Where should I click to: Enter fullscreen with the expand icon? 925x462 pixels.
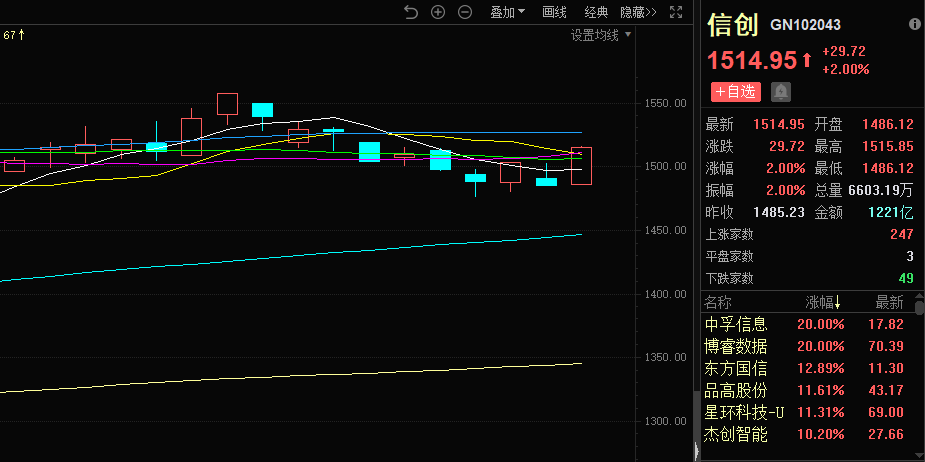677,12
